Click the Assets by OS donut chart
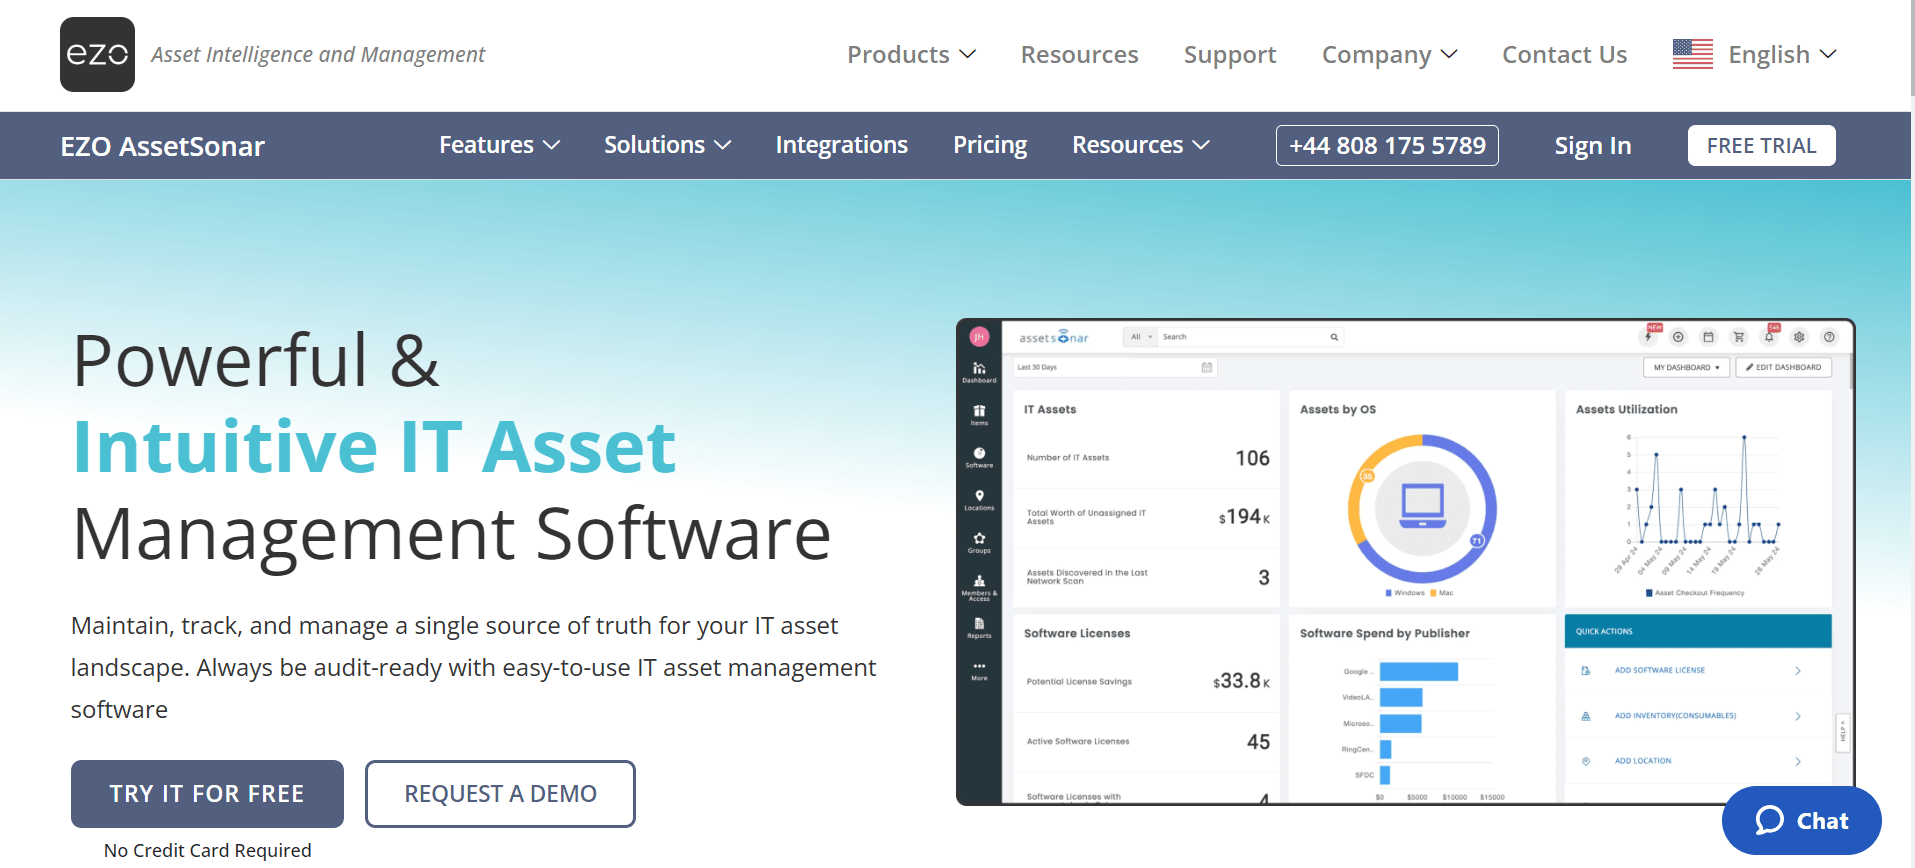The height and width of the screenshot is (868, 1915). click(1422, 508)
